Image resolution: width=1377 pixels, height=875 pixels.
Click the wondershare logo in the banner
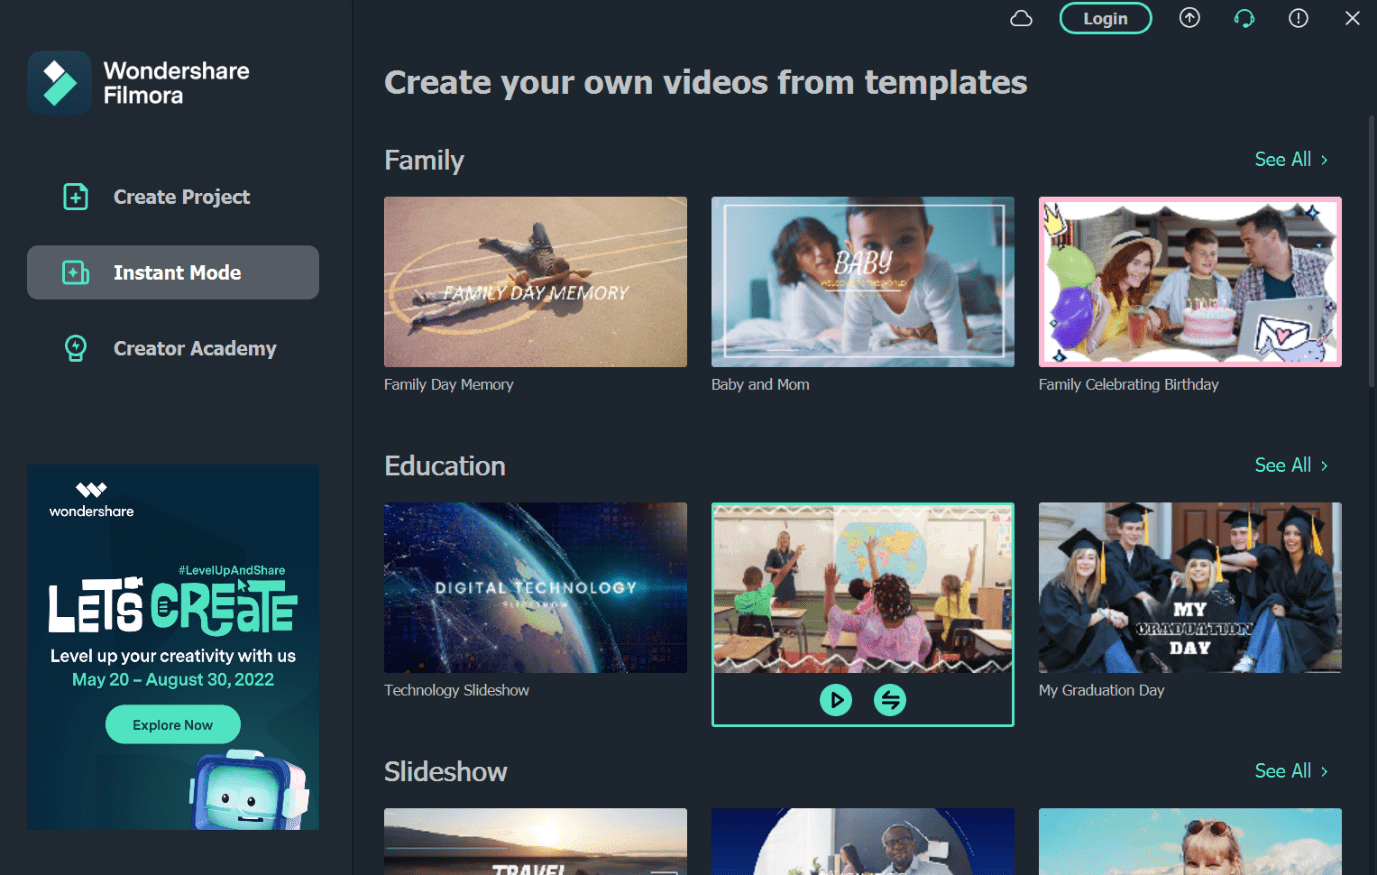(x=91, y=499)
